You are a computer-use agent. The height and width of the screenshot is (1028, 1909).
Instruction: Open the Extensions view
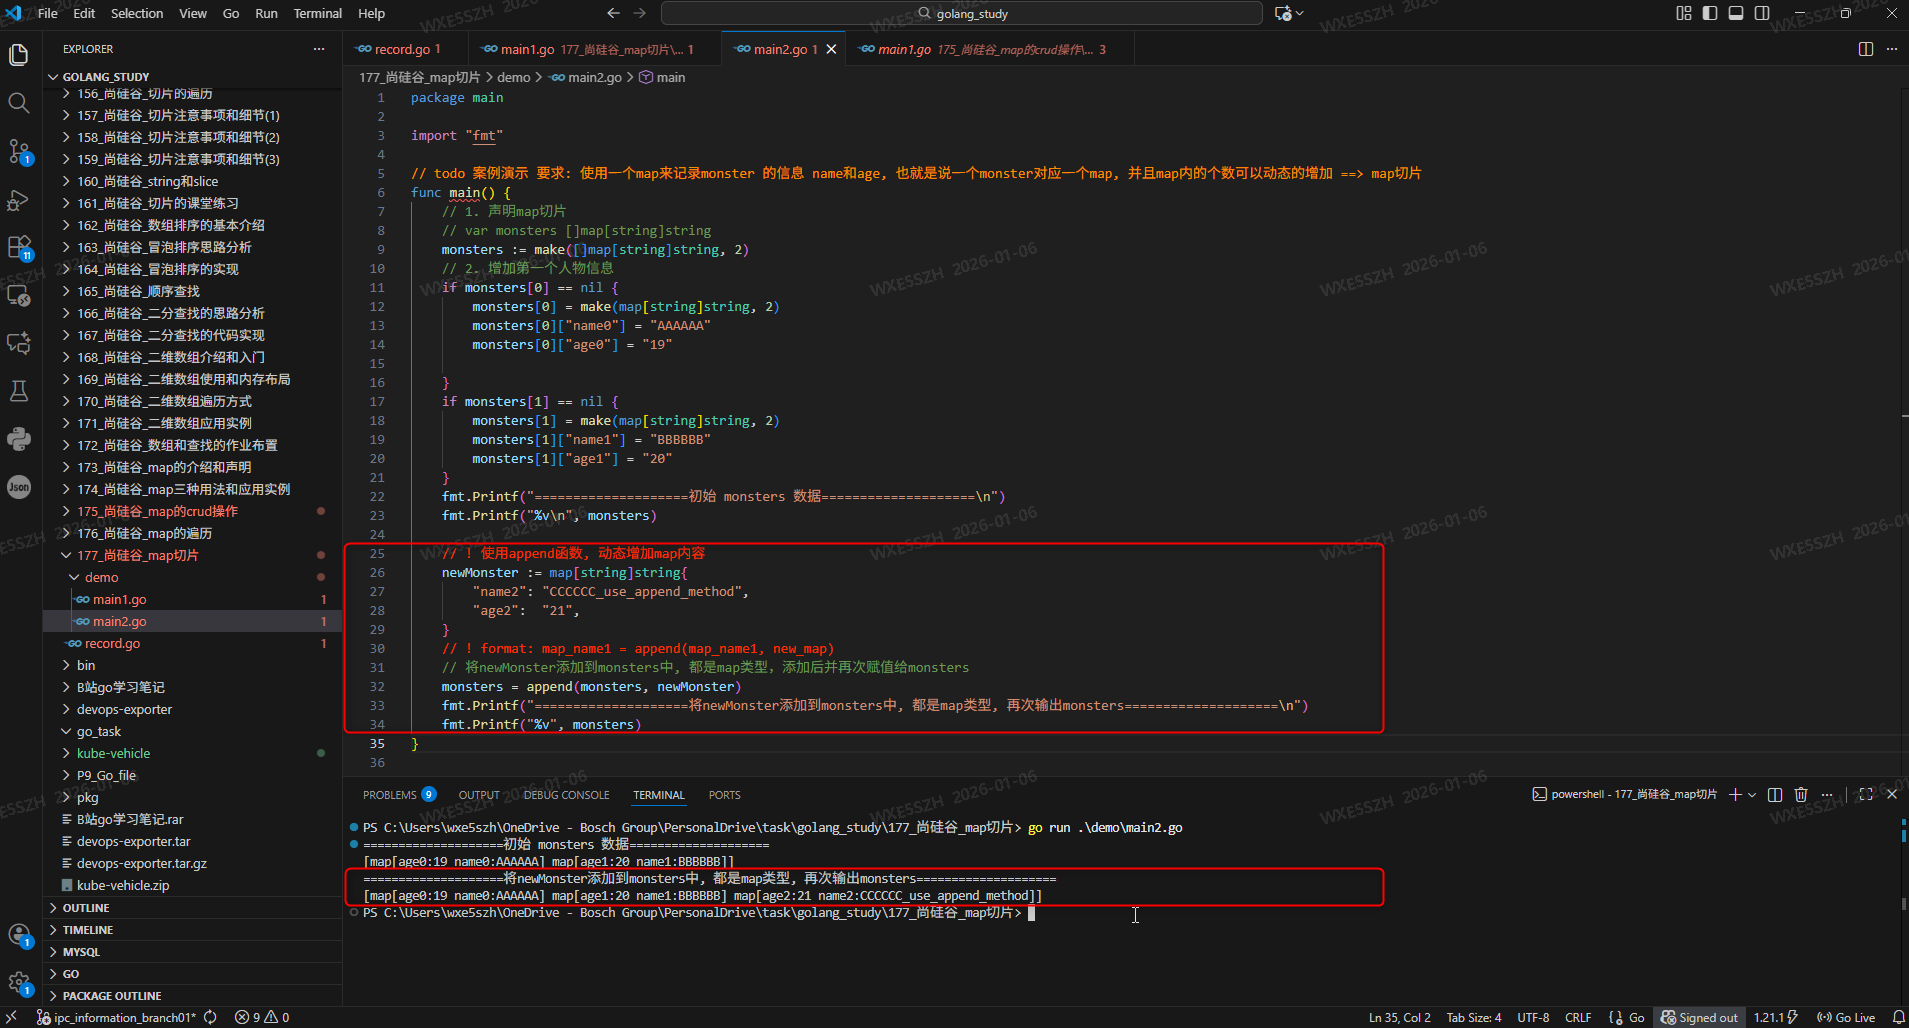pos(19,247)
